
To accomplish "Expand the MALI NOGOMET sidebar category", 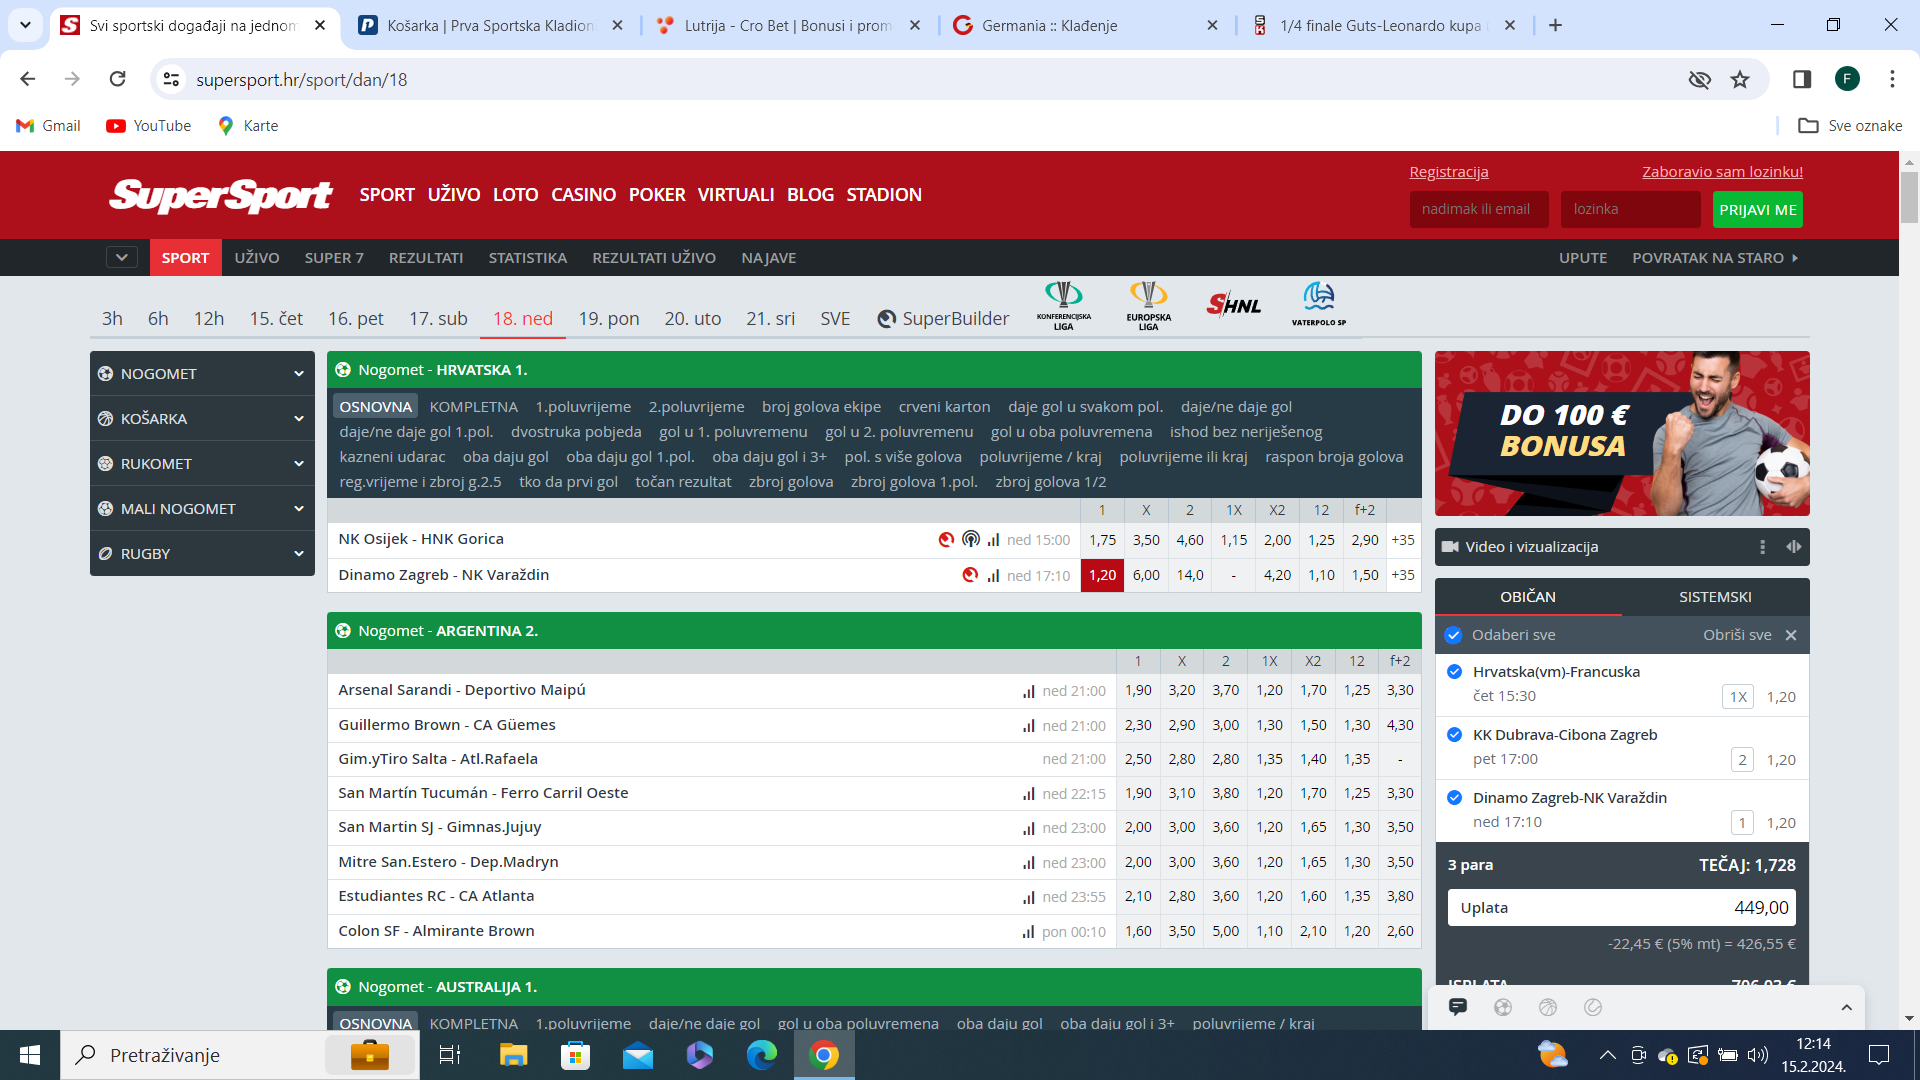I will (x=202, y=509).
